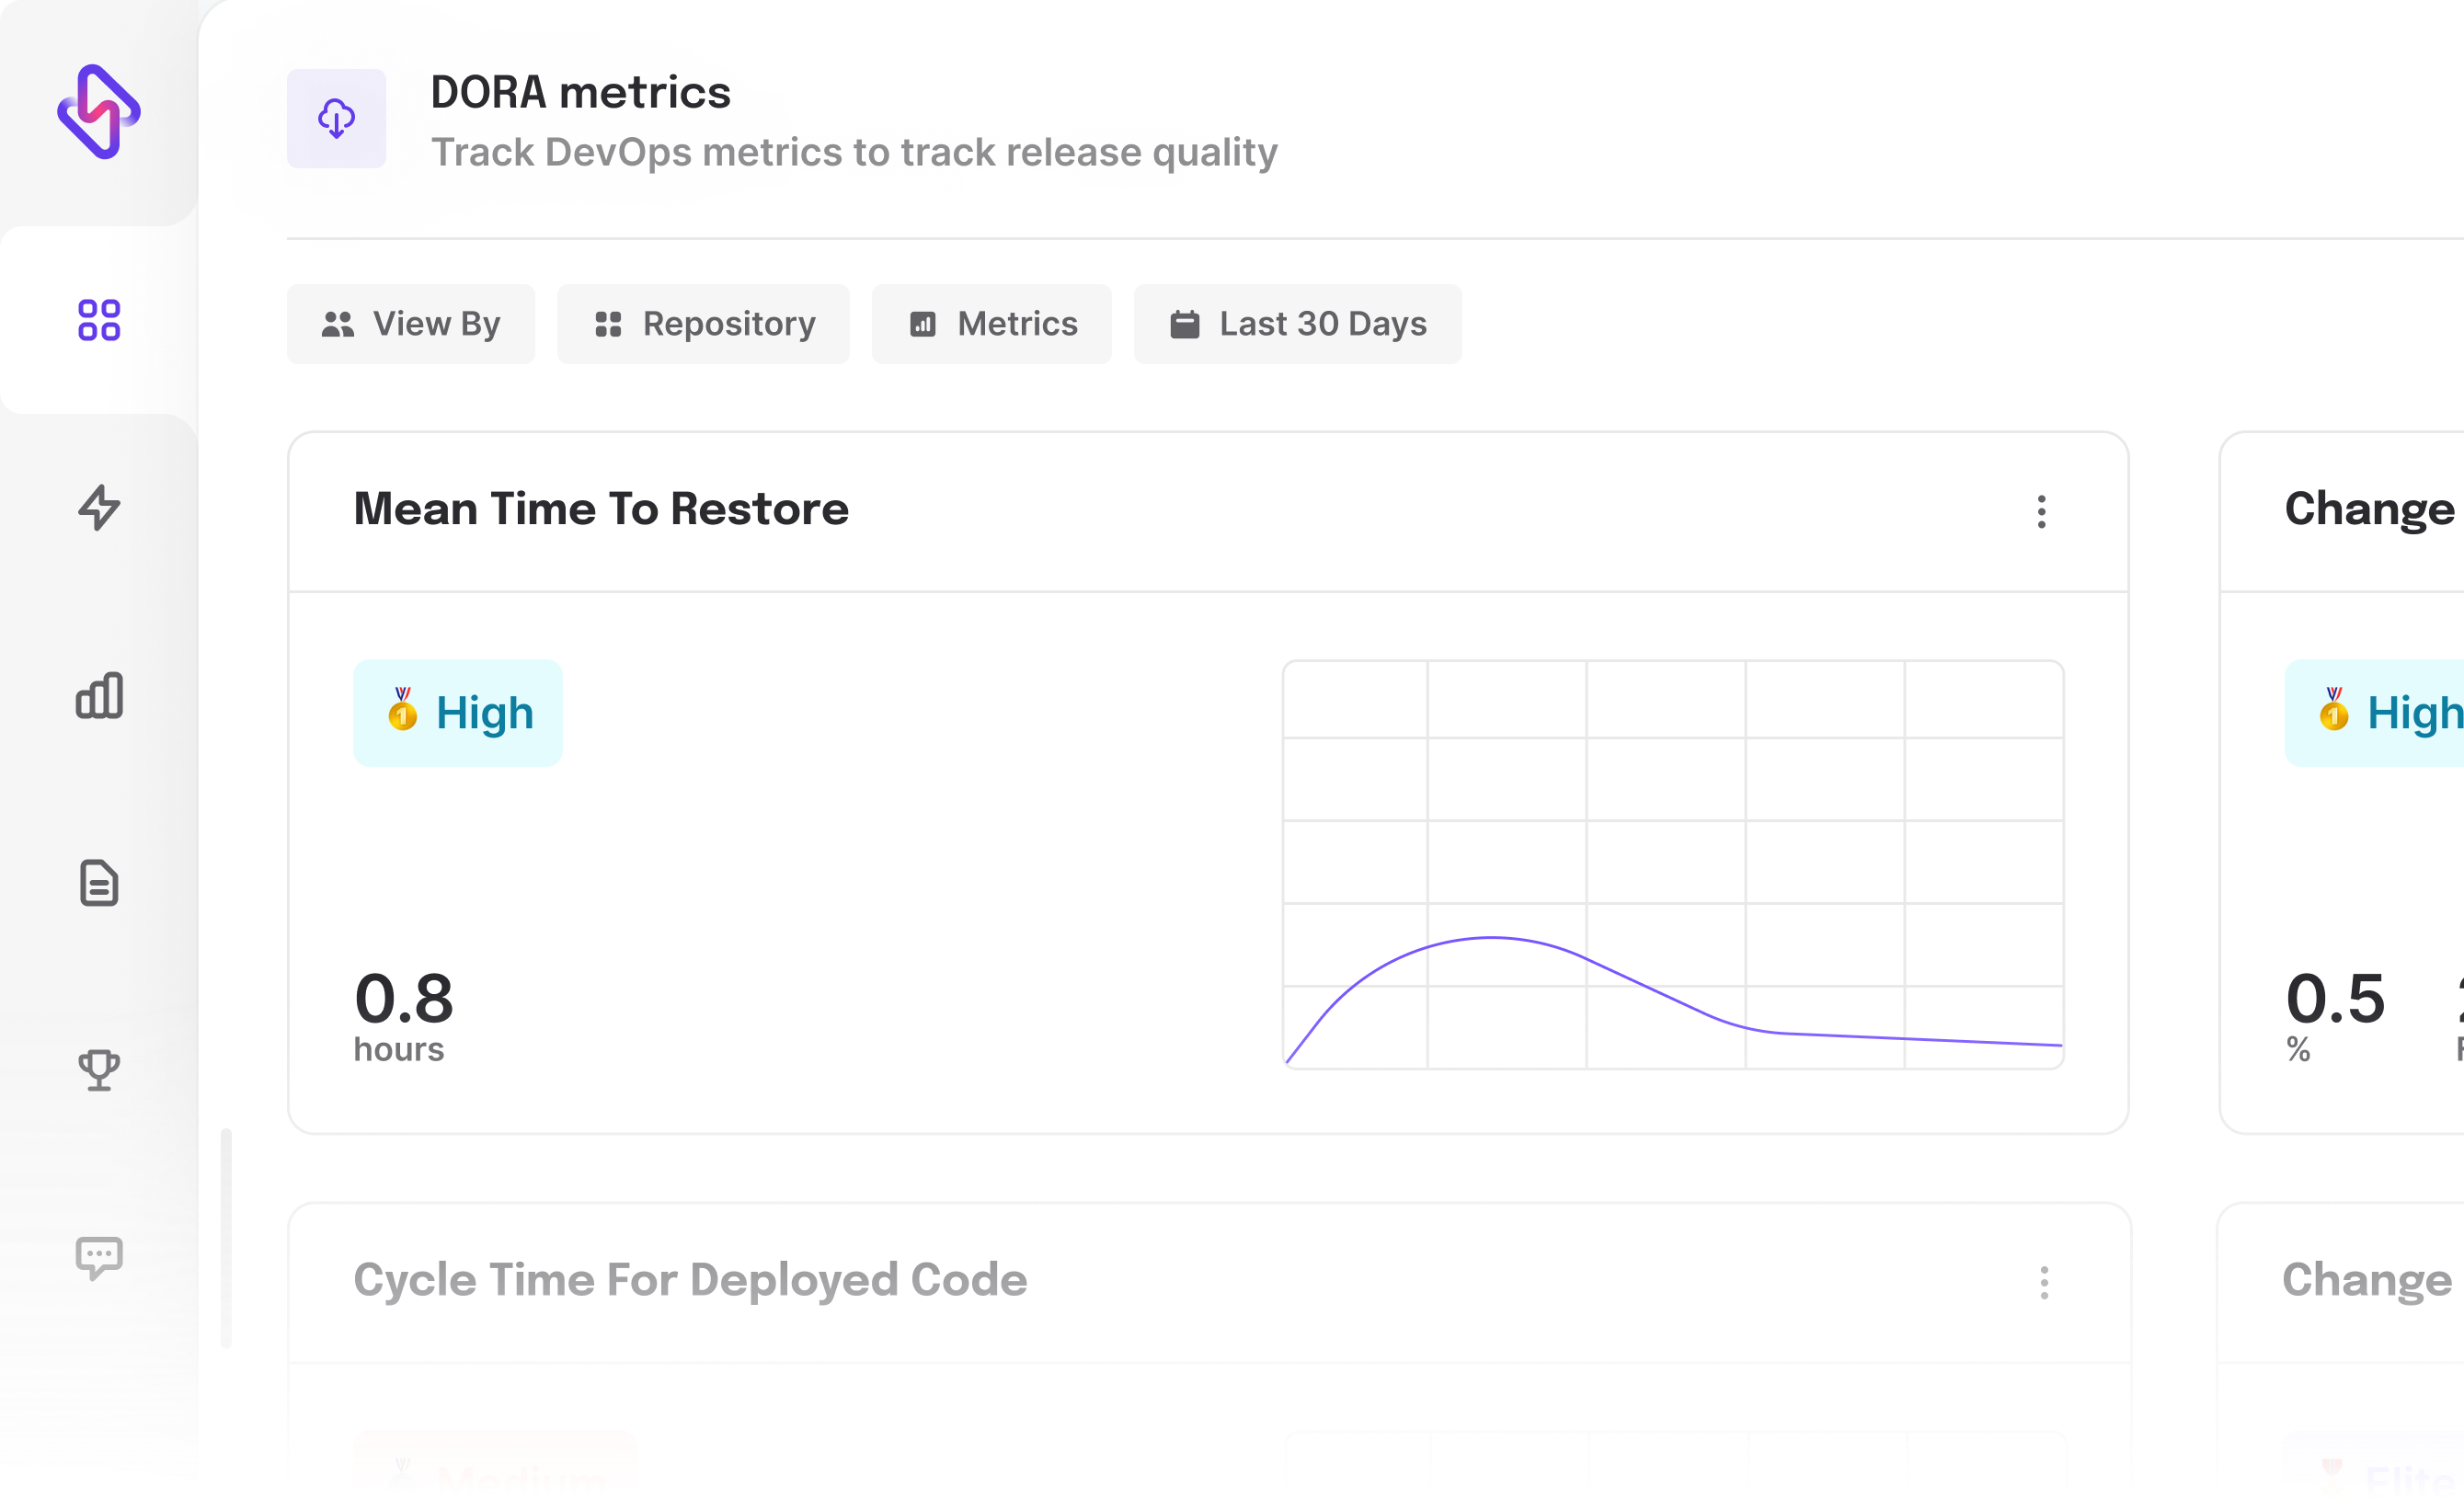Open the View By filter
Image resolution: width=2464 pixels, height=1498 pixels.
[410, 324]
